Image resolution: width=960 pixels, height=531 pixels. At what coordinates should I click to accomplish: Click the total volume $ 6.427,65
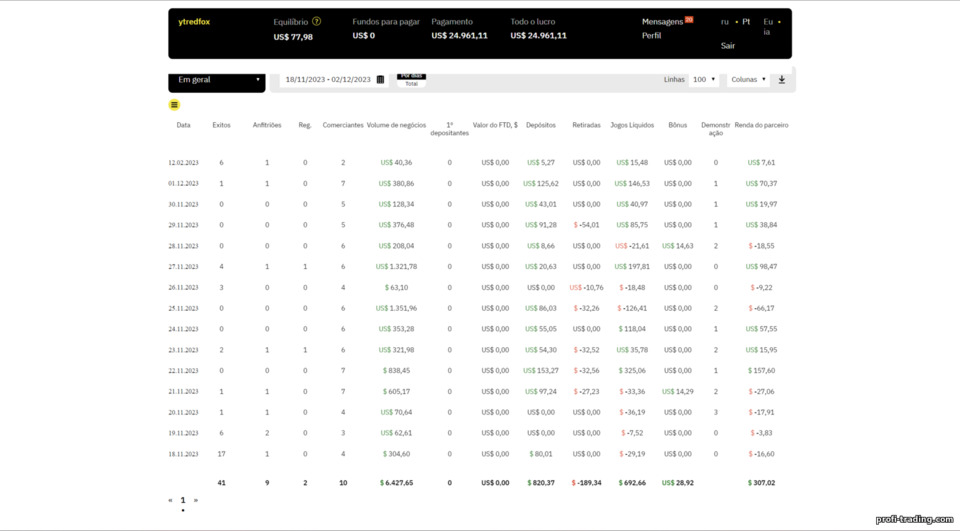pos(396,483)
